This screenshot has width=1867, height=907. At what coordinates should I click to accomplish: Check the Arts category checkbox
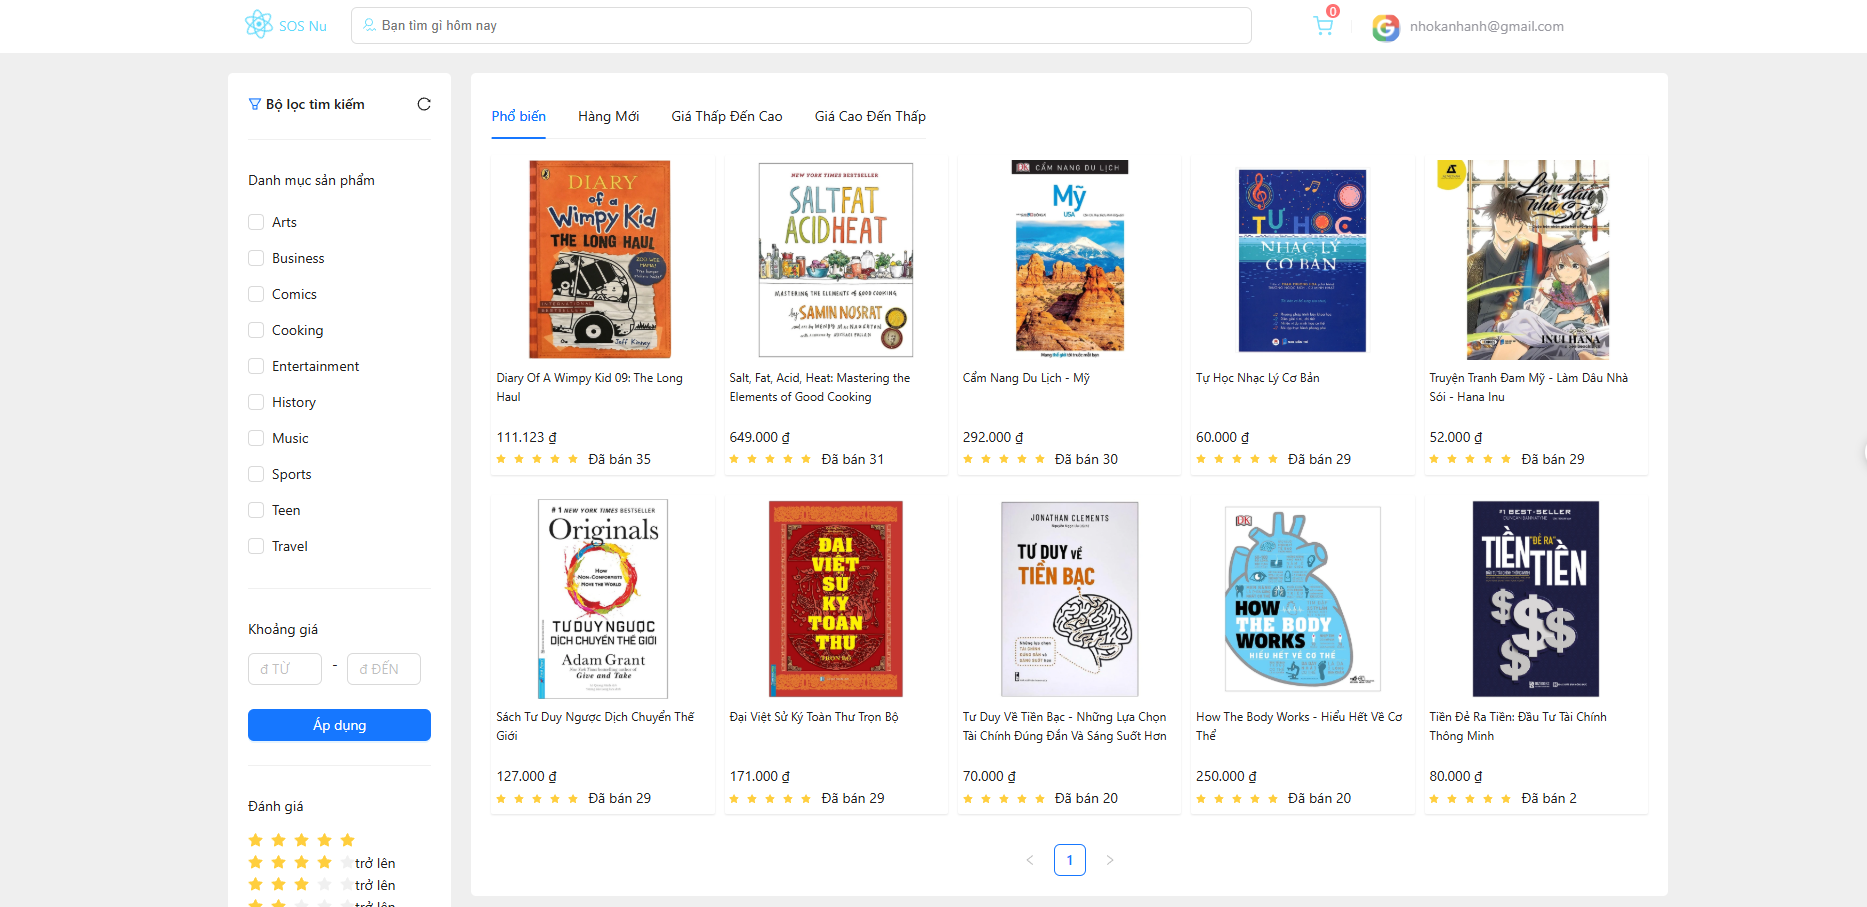(256, 222)
